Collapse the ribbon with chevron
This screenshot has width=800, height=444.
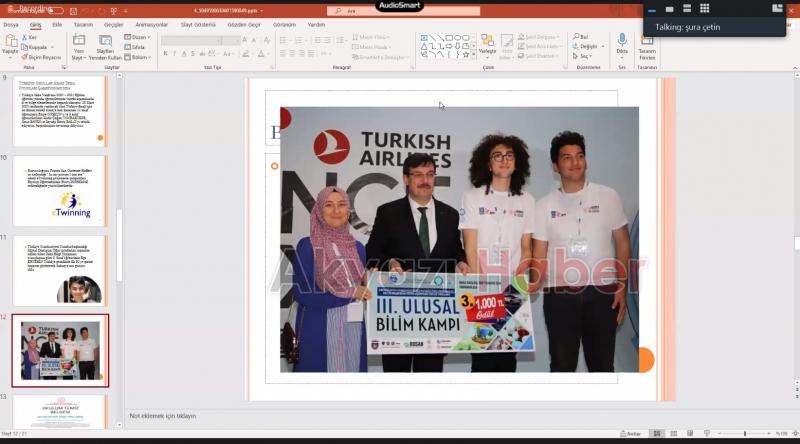[795, 67]
